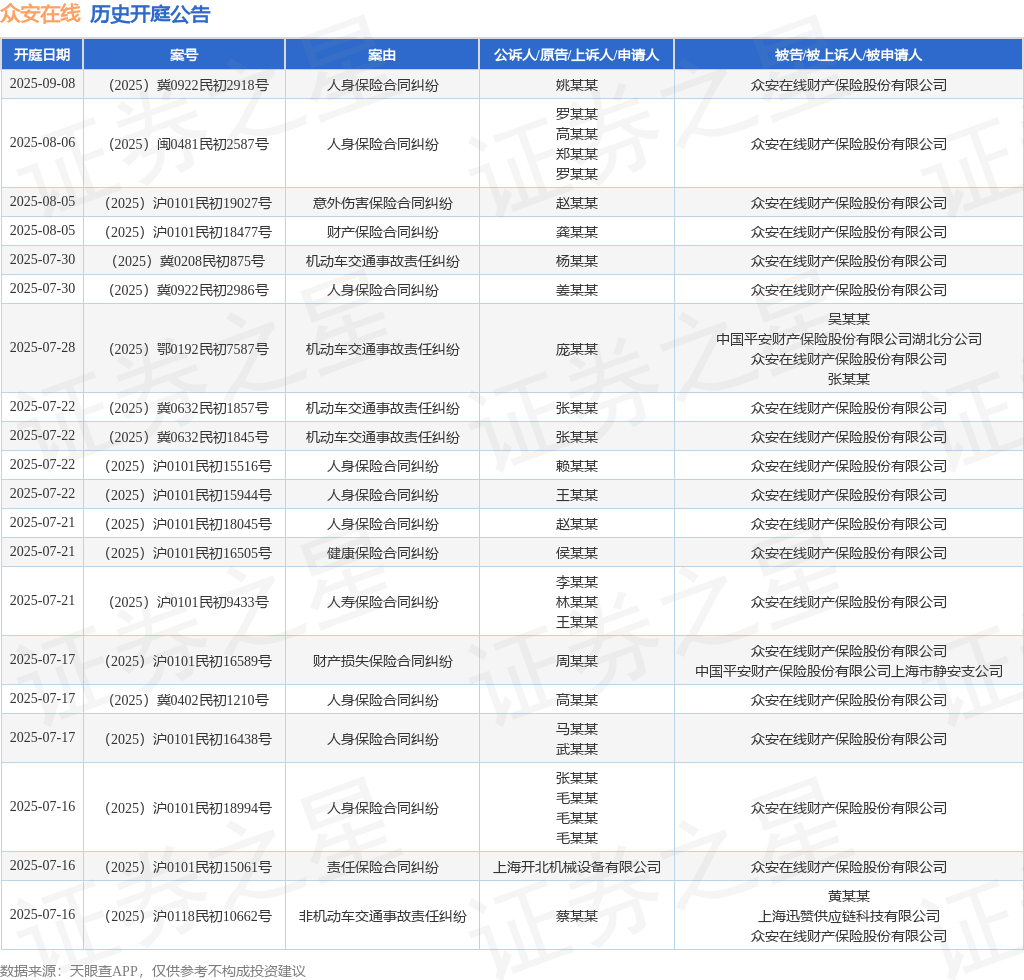The width and height of the screenshot is (1024, 980).
Task: Click plaintiff name 杨某某
Action: coord(577,261)
